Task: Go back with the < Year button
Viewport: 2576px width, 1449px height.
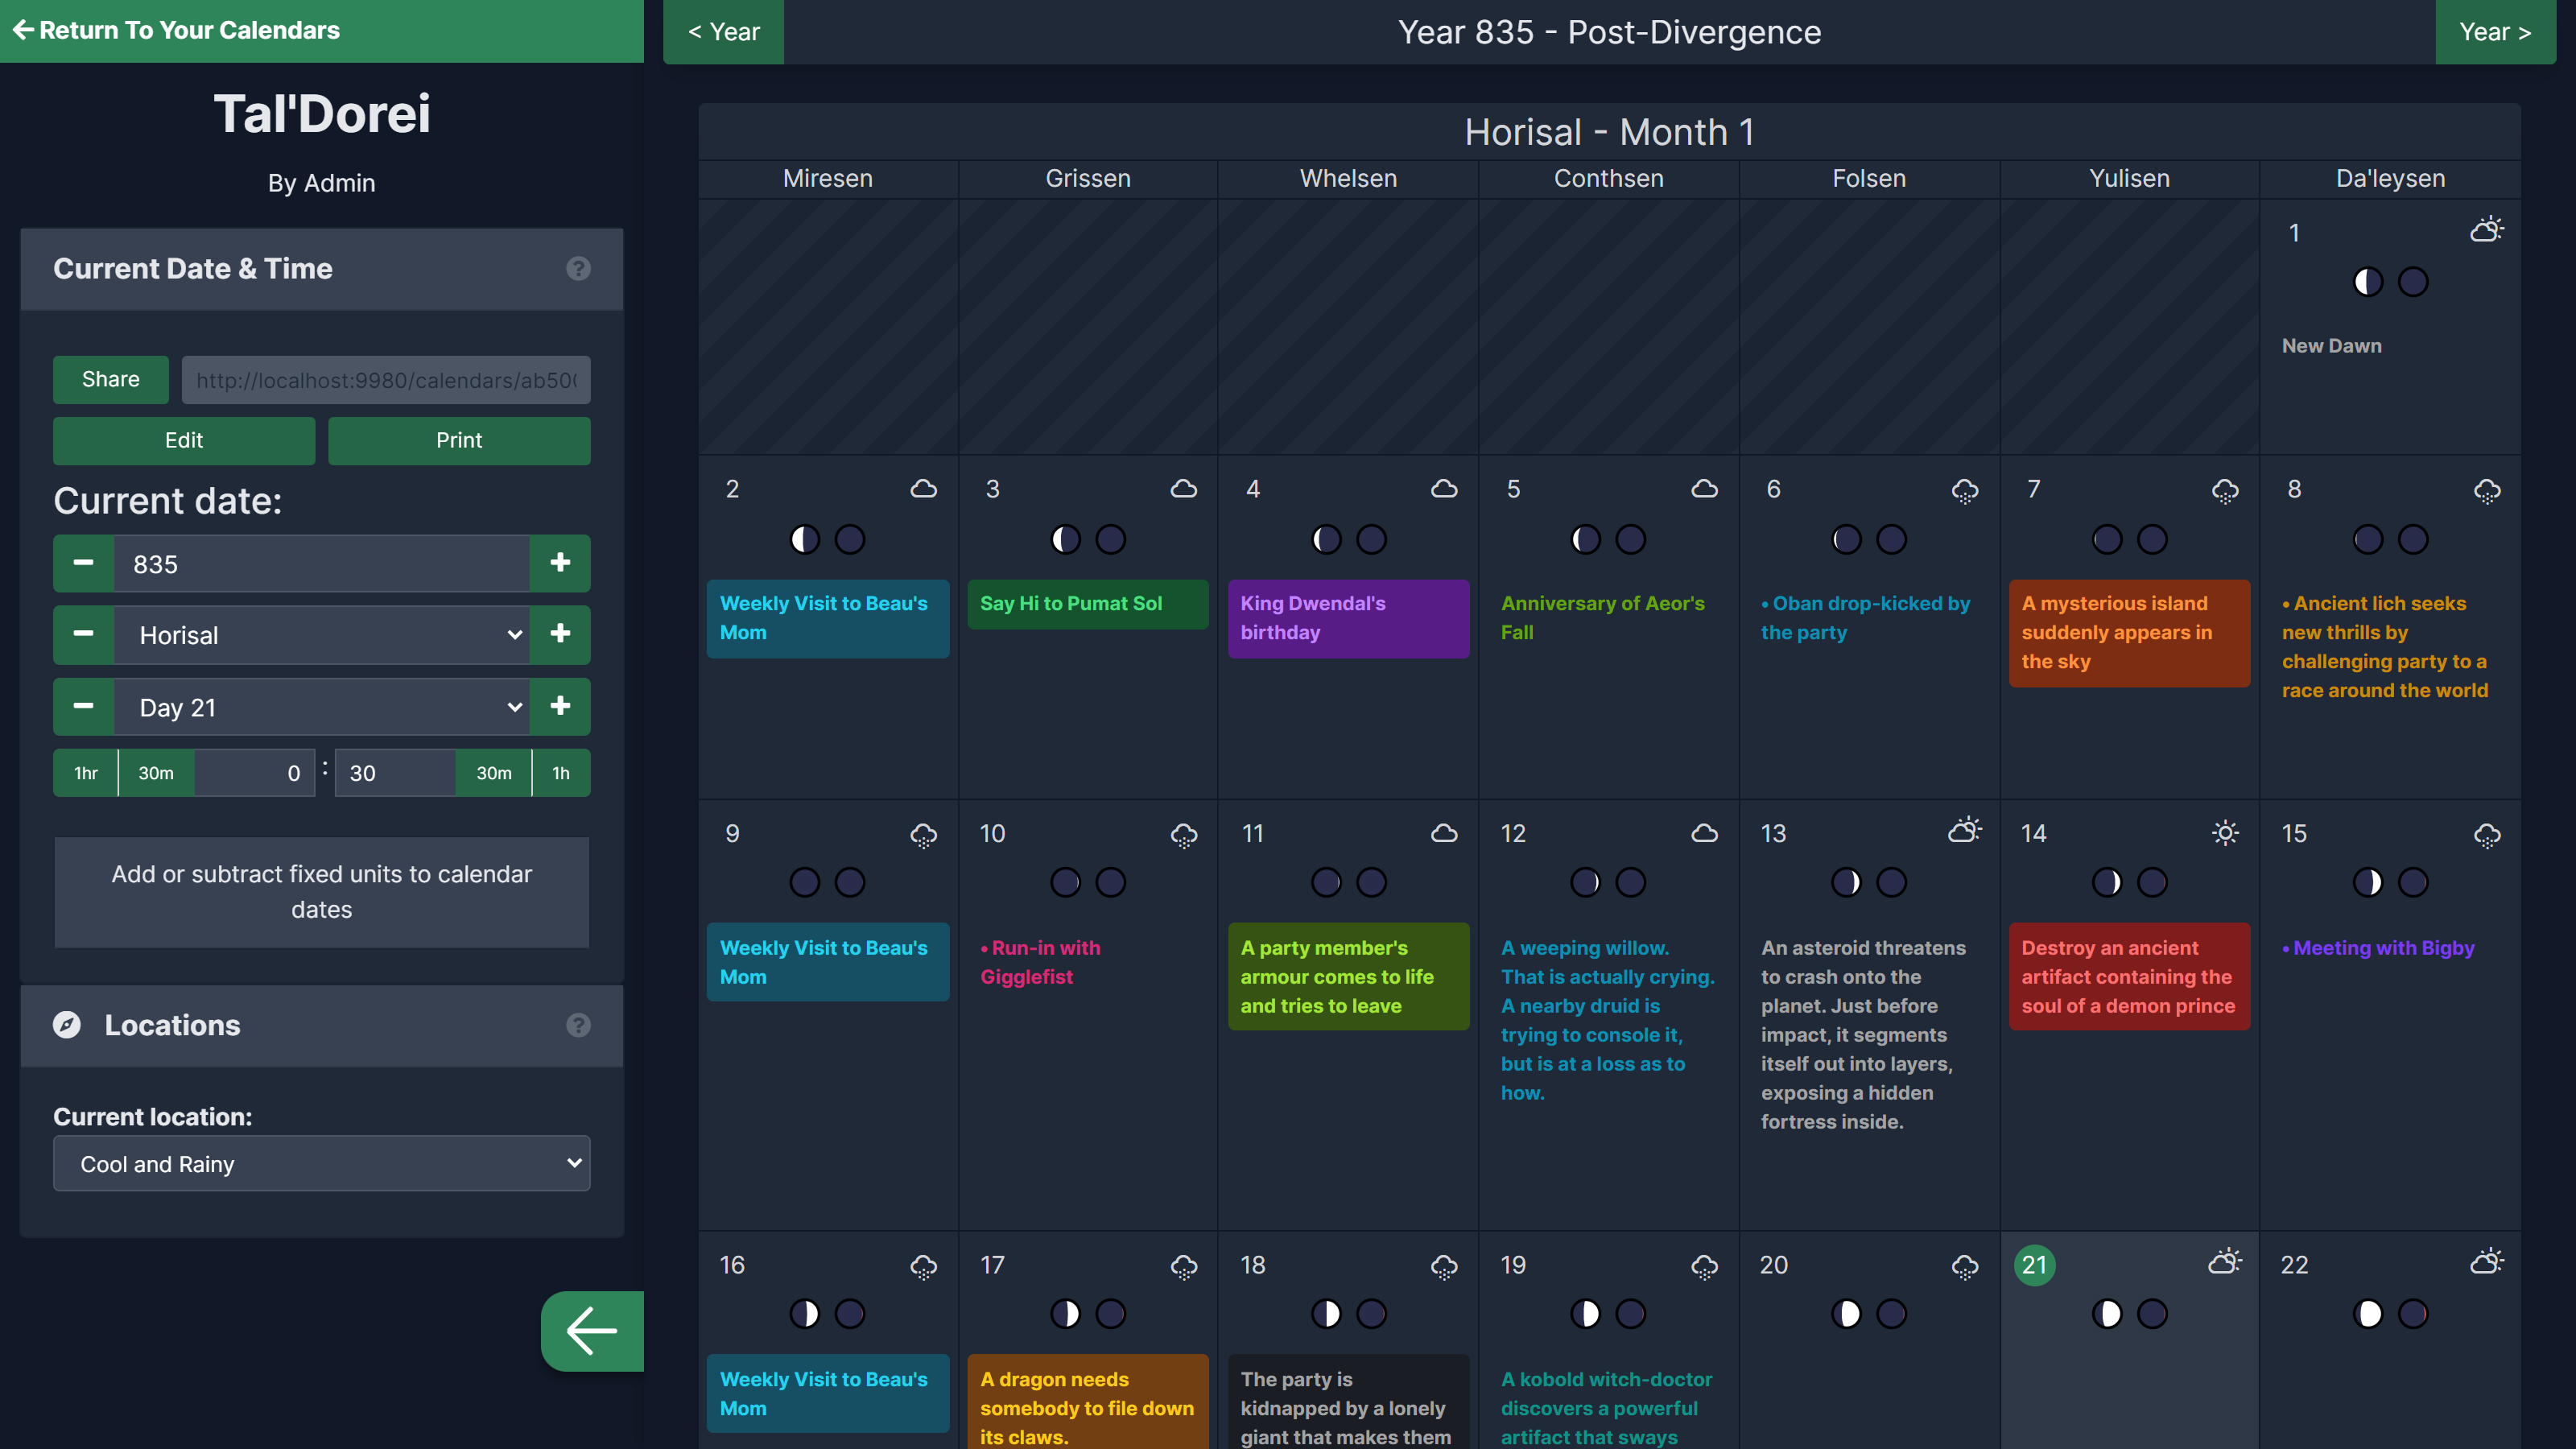Action: (x=722, y=31)
